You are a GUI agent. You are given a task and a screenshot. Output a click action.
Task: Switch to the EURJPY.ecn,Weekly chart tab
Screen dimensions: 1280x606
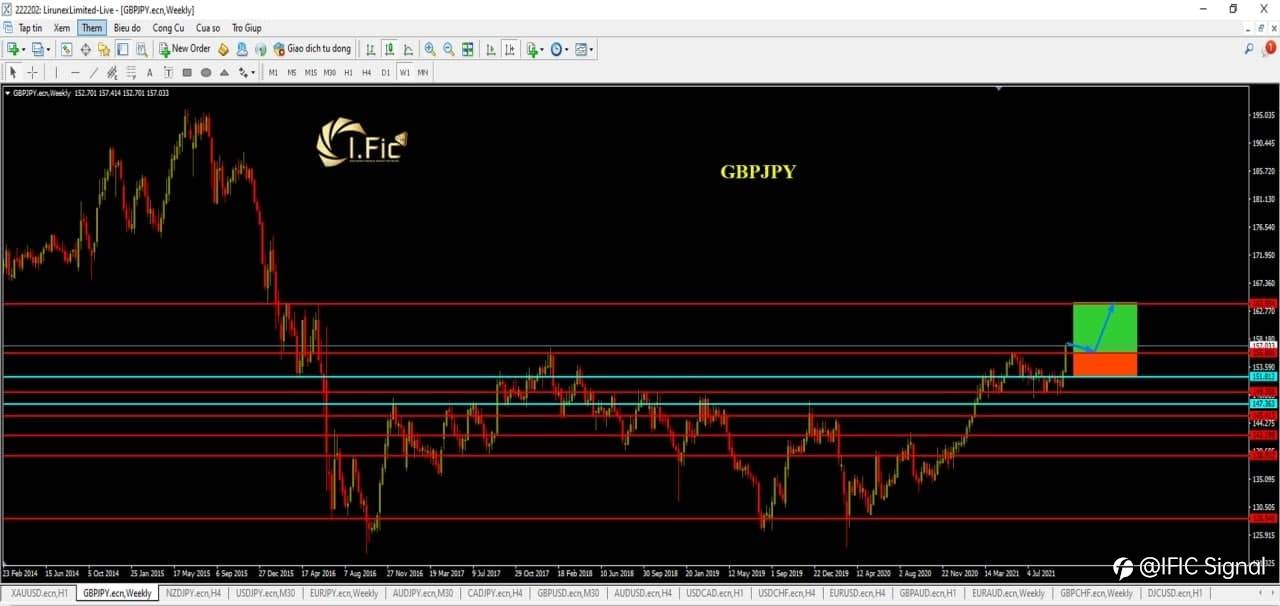click(344, 593)
